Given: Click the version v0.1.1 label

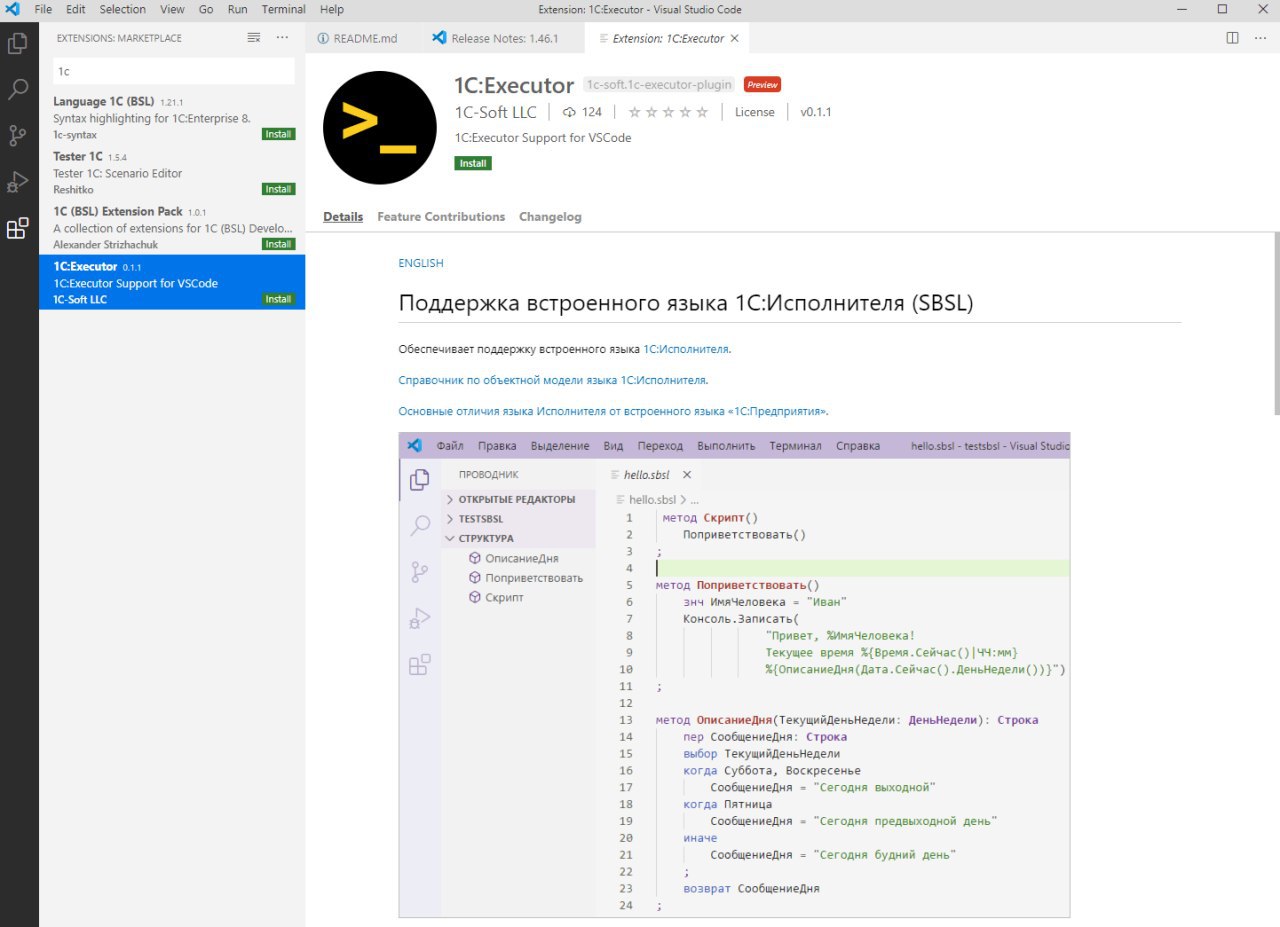Looking at the screenshot, I should tap(816, 112).
